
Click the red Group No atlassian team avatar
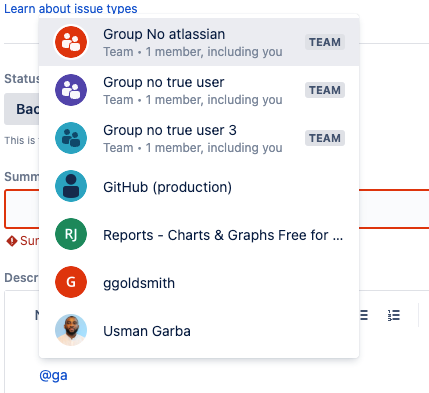(71, 42)
